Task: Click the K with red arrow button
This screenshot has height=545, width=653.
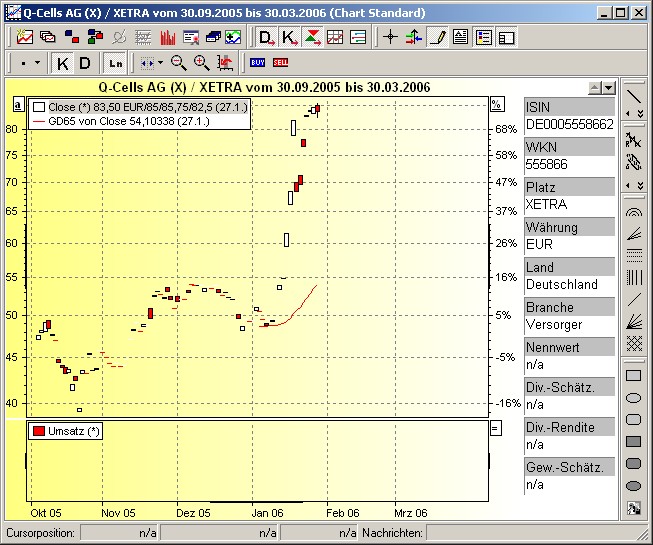Action: (x=289, y=37)
